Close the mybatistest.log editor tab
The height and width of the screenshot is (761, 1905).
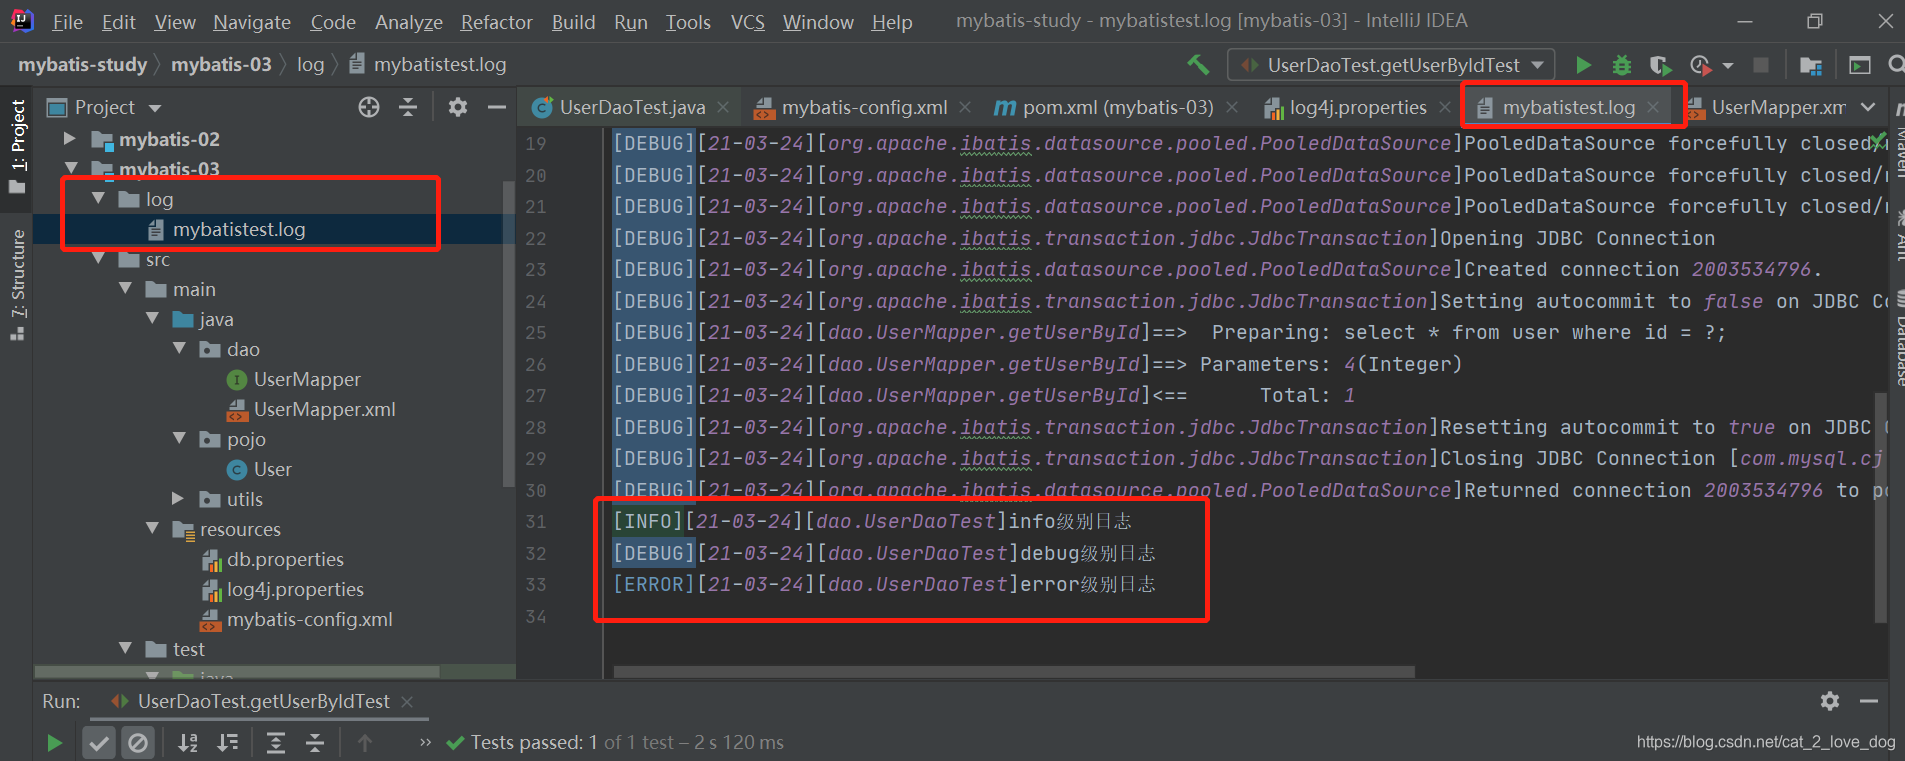click(x=1653, y=107)
